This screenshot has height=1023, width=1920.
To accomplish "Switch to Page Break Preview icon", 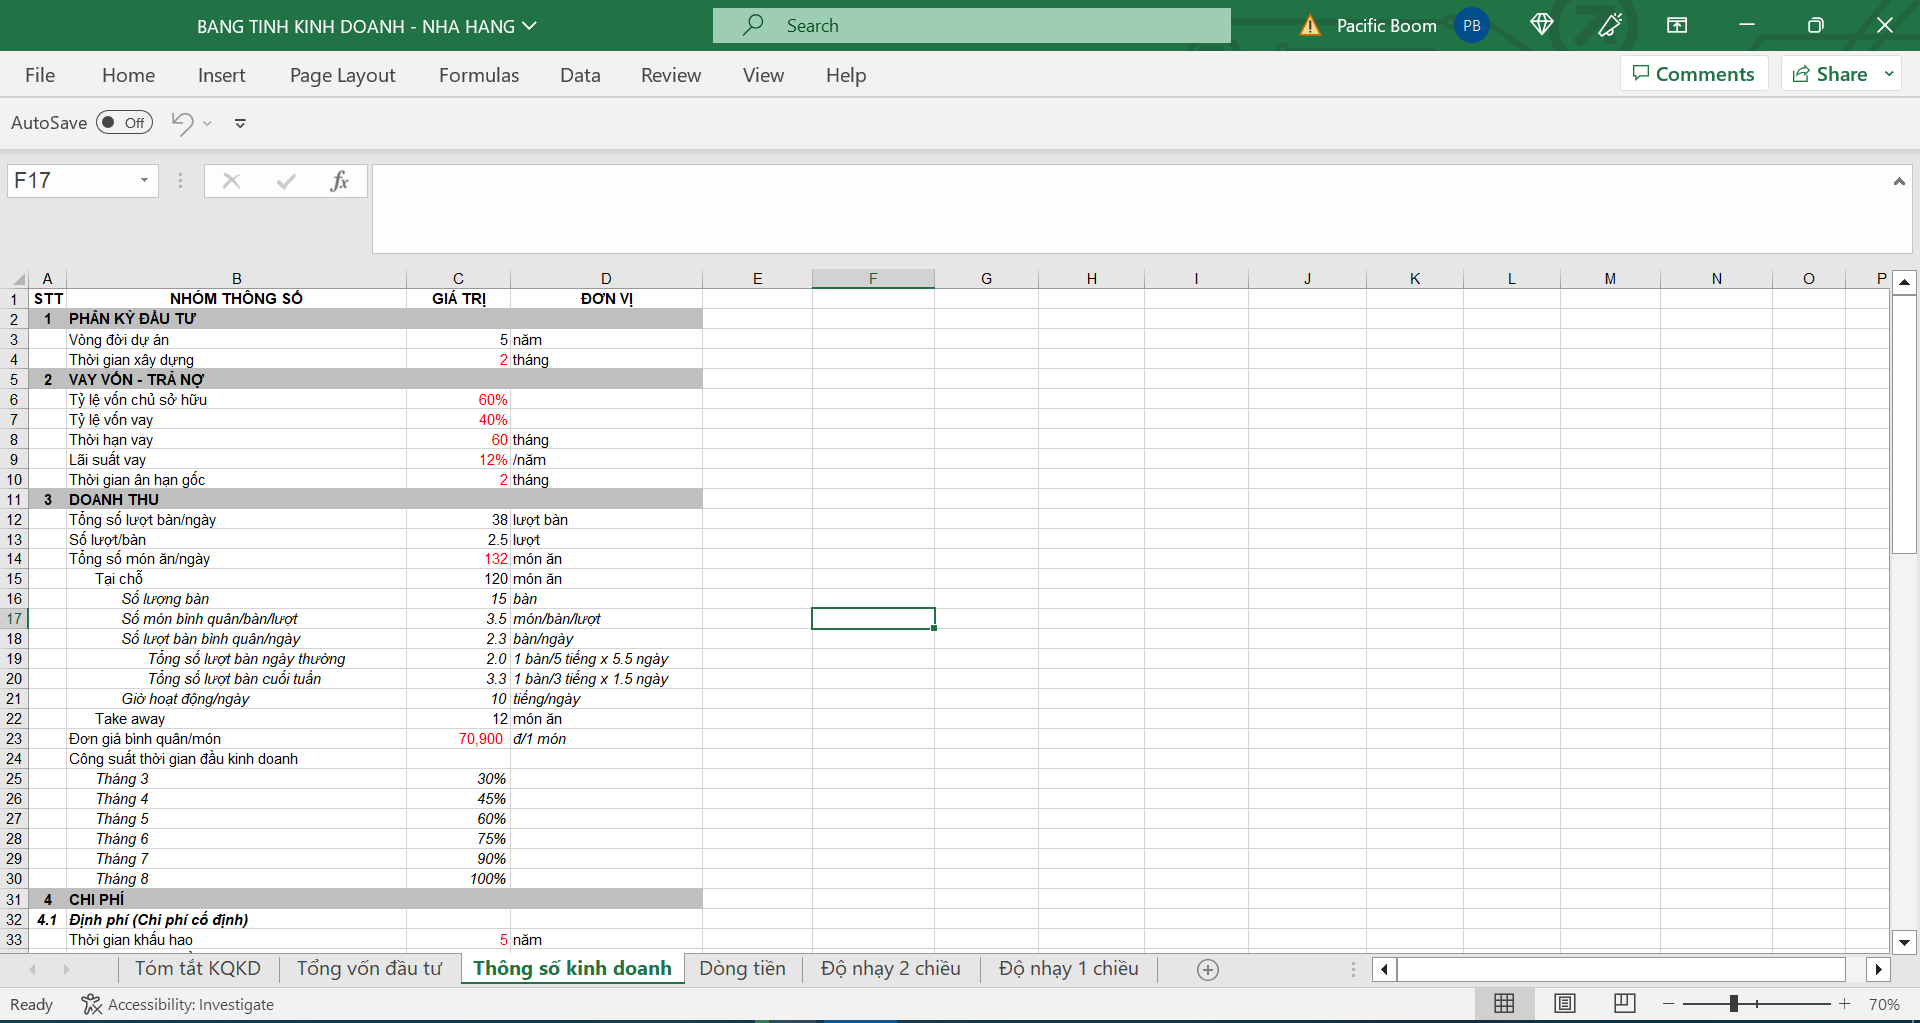I will click(x=1624, y=1003).
